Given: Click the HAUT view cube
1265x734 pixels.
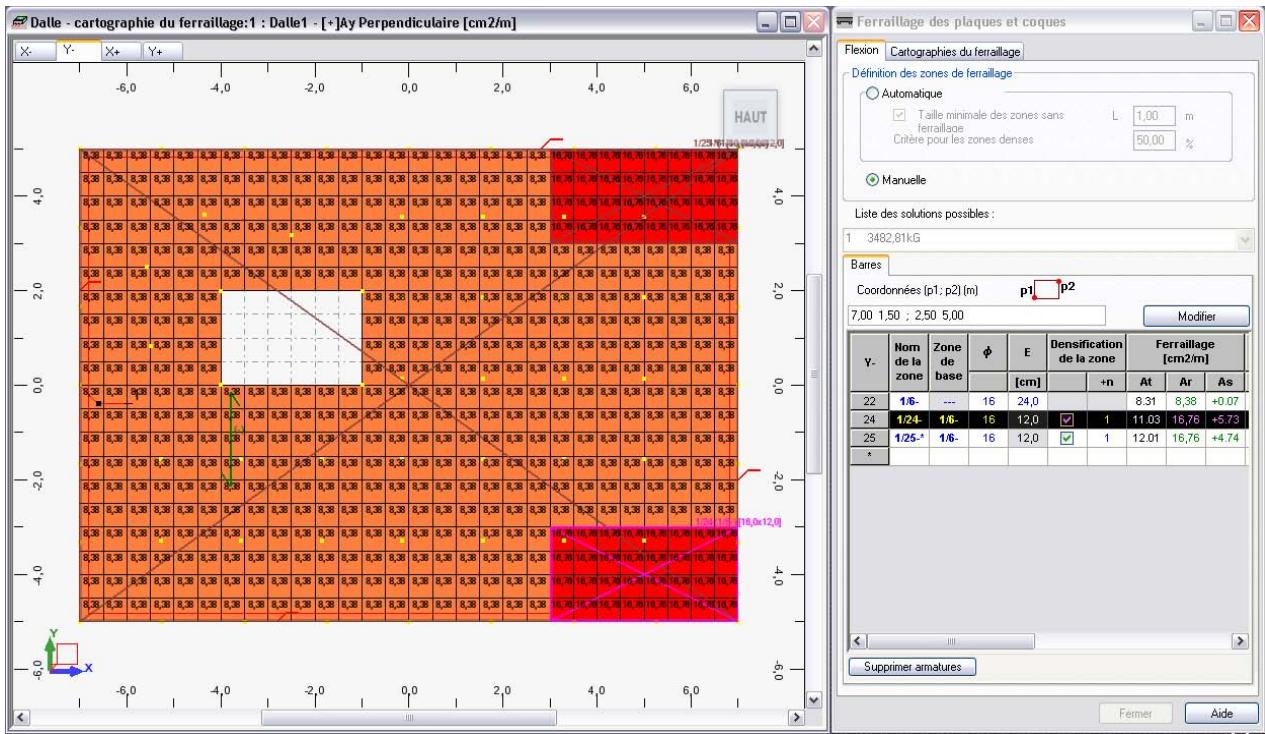Looking at the screenshot, I should coord(750,115).
